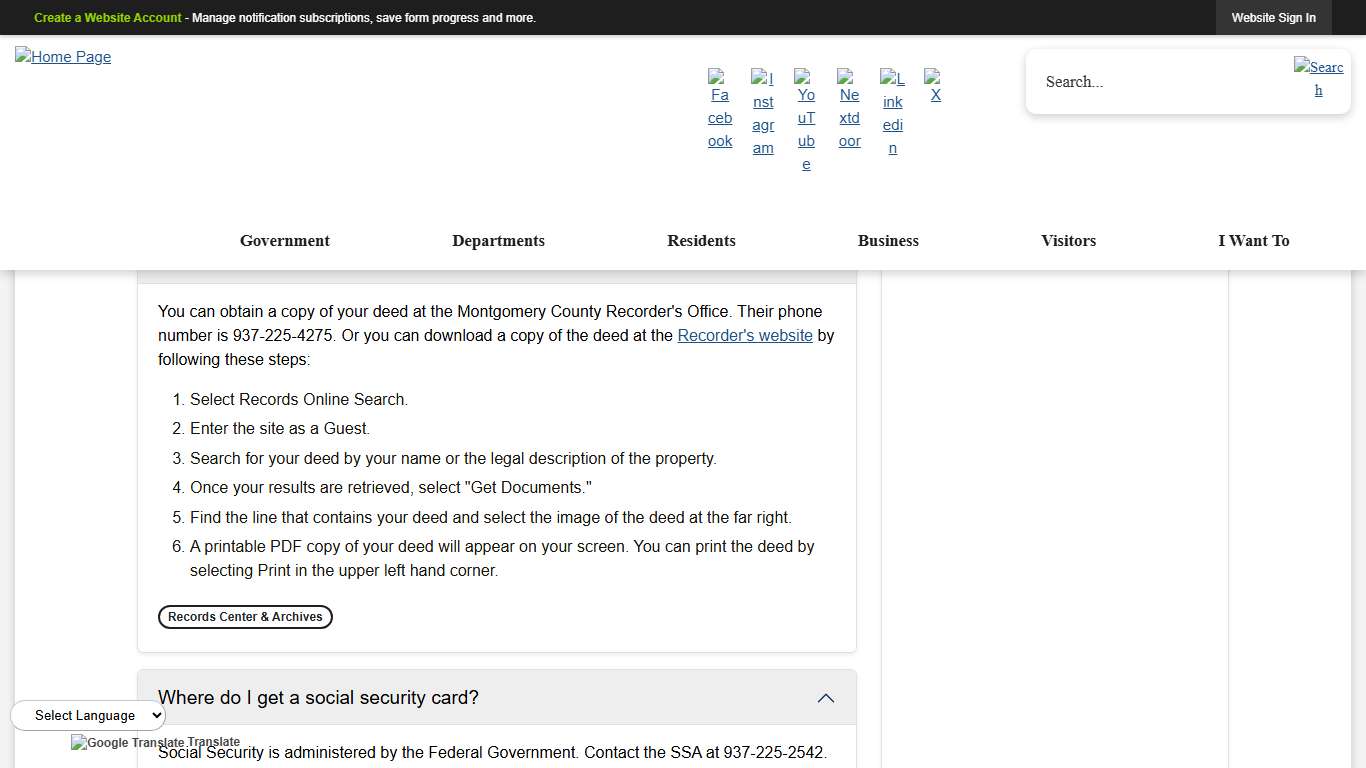Open the Residents menu

[x=701, y=240]
